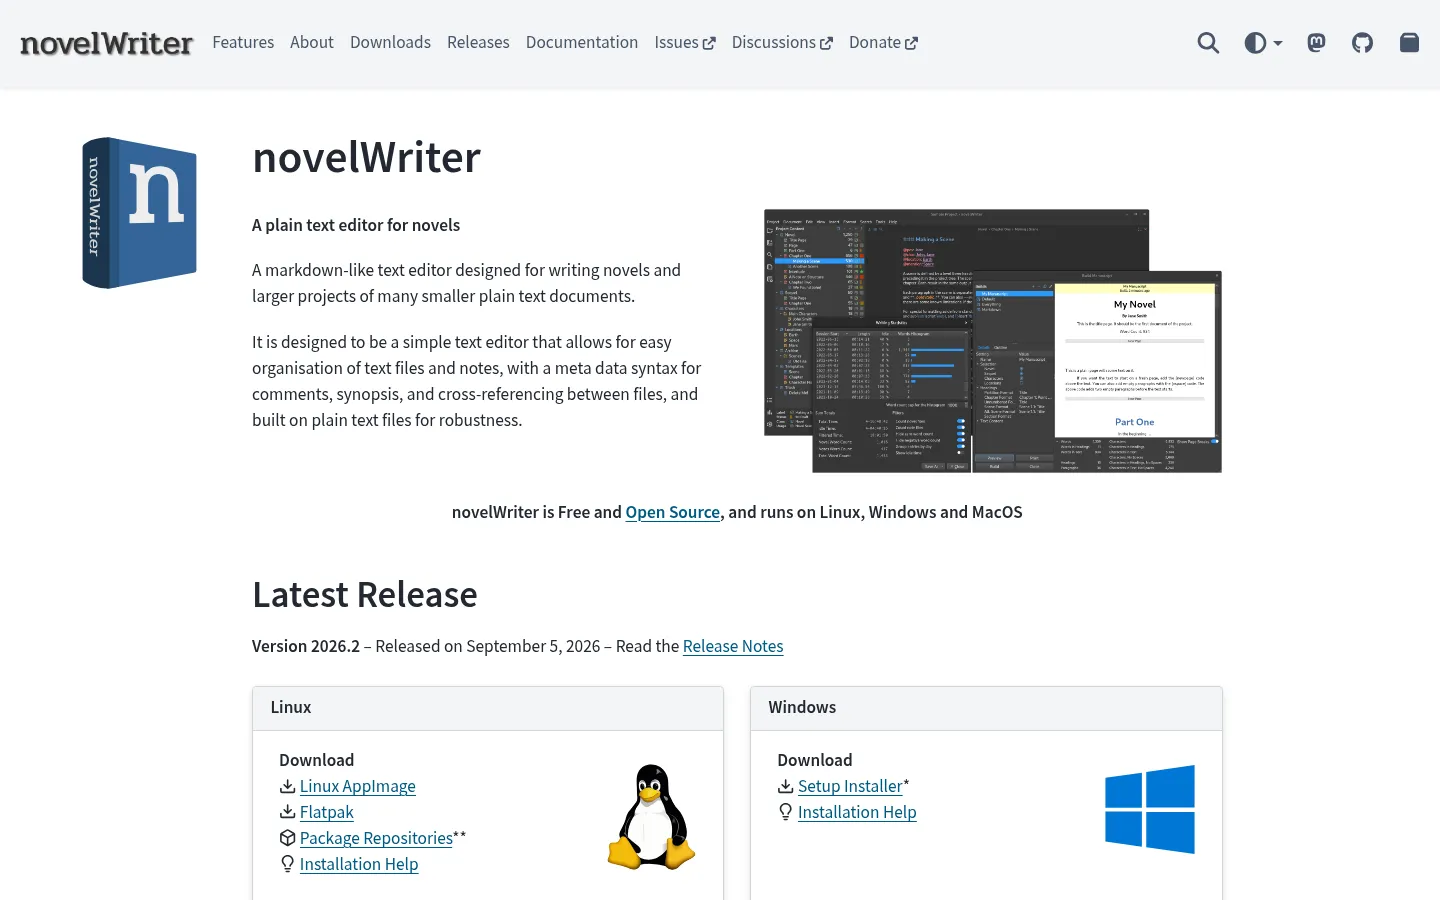Go to Downloads page
Image resolution: width=1440 pixels, height=900 pixels.
(x=390, y=42)
